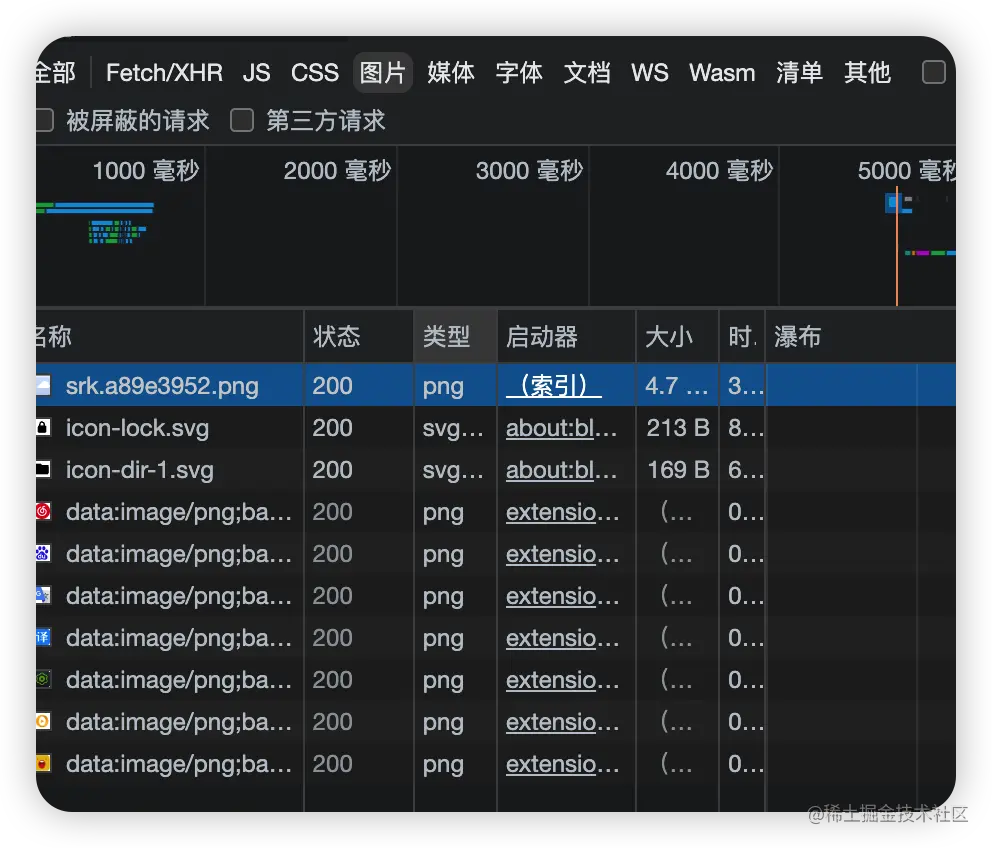Select the icon-dir-1.svg request
This screenshot has width=992, height=848.
(140, 470)
